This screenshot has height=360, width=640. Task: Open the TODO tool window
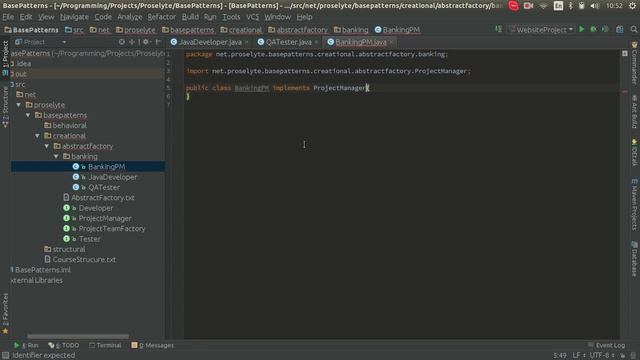point(64,345)
